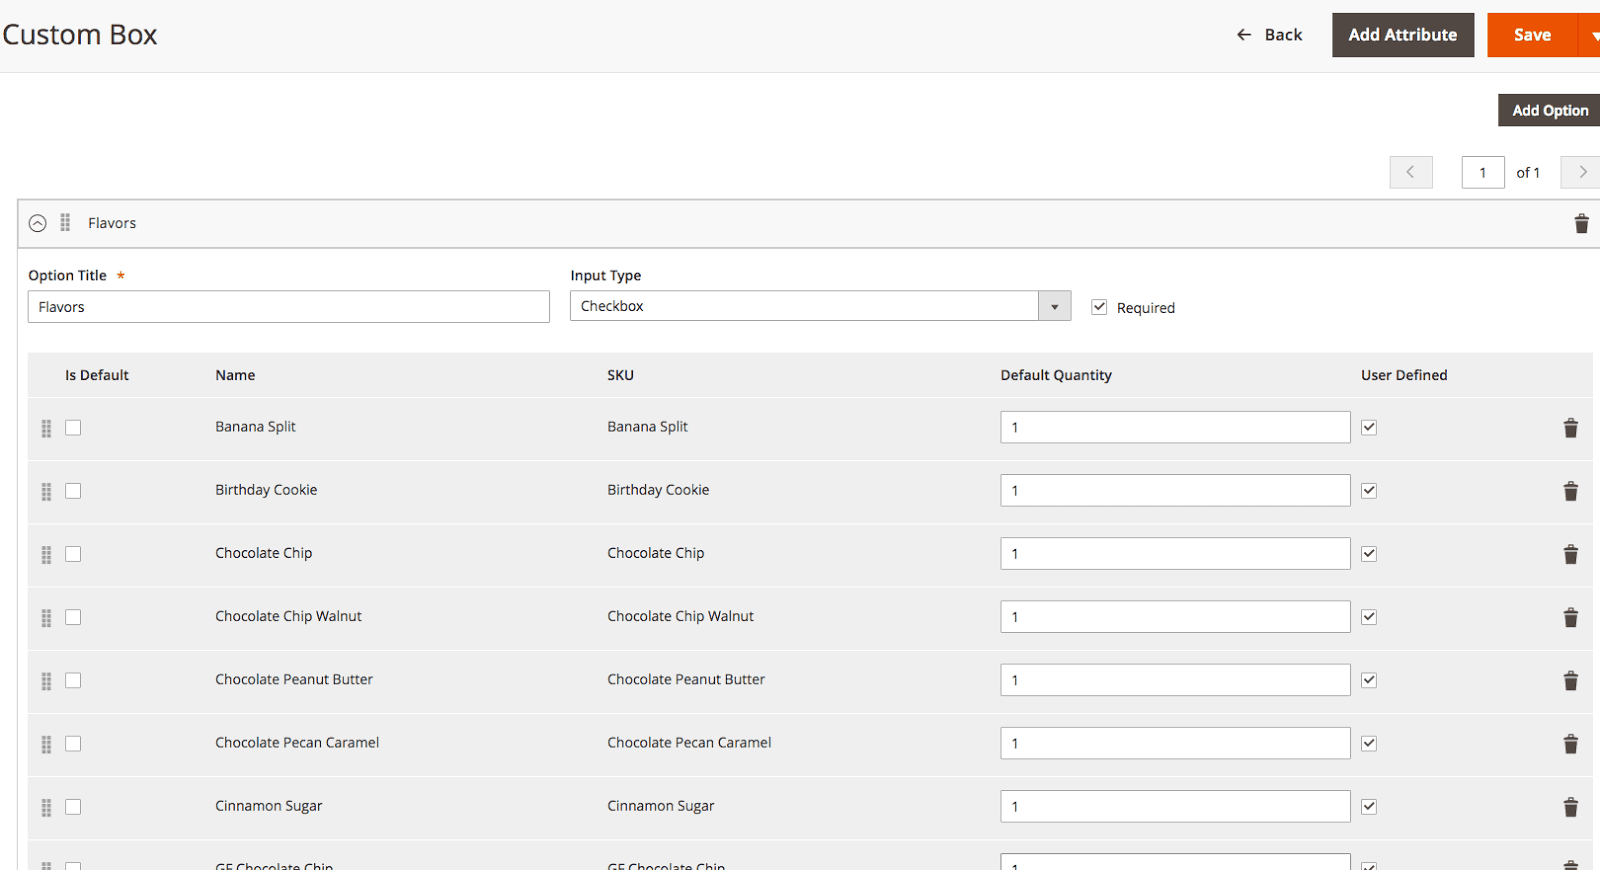Image resolution: width=1600 pixels, height=870 pixels.
Task: Go back using the Back link
Action: pyautogui.click(x=1269, y=35)
